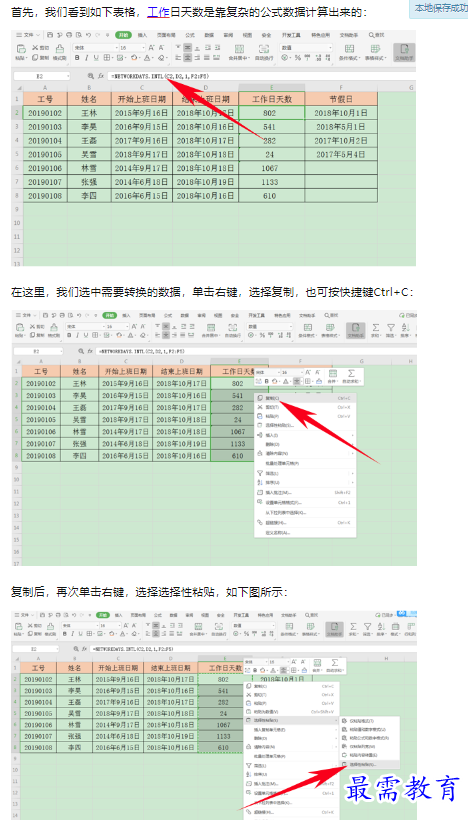Click Italic I in the first spreadsheet image's ribbon
This screenshot has height=820, width=468.
(x=86, y=58)
